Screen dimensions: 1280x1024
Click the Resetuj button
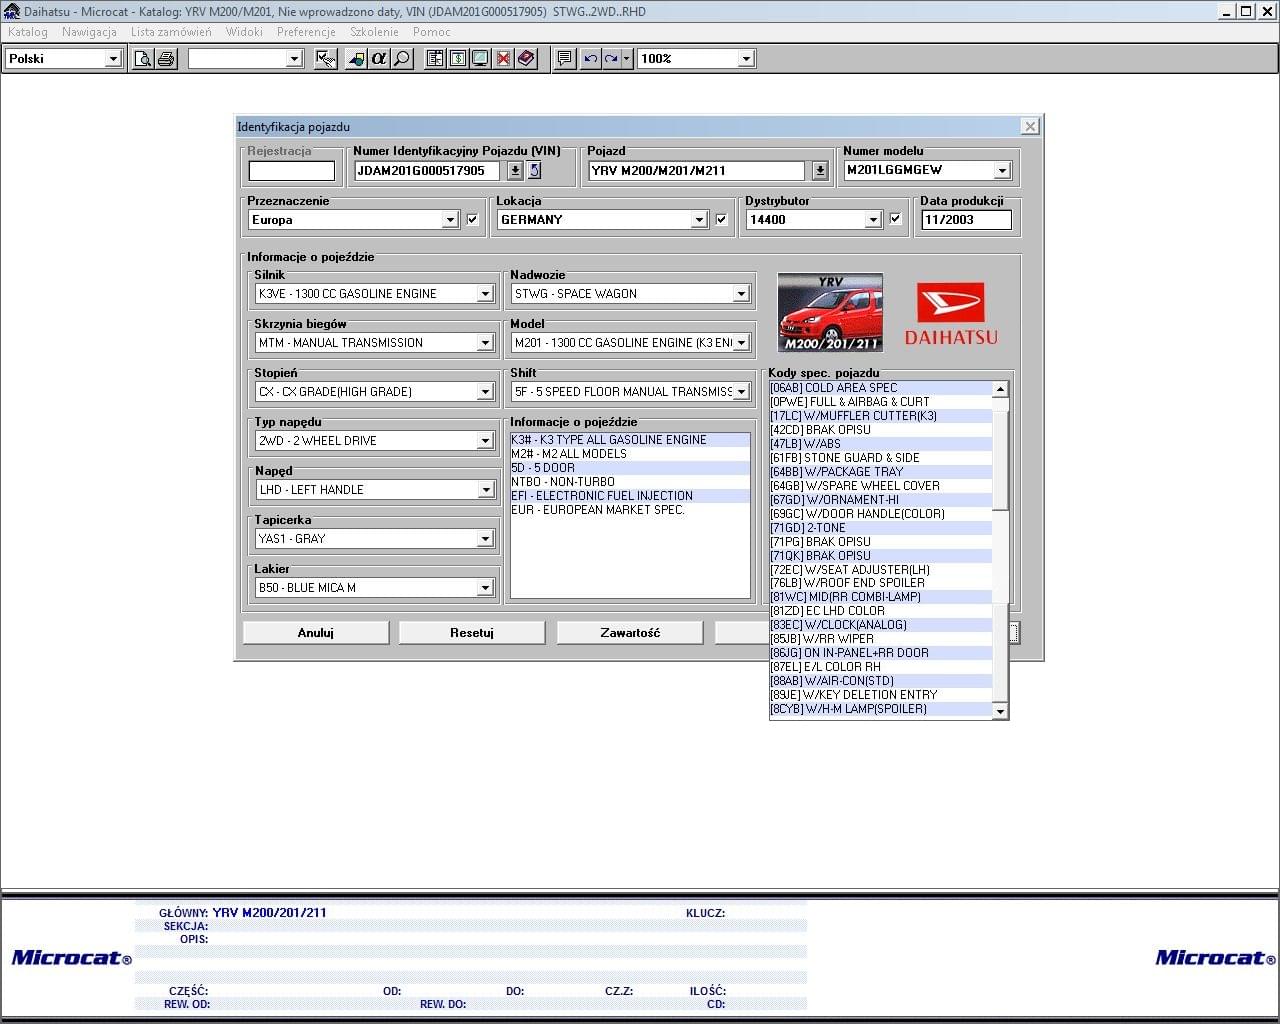coord(472,633)
